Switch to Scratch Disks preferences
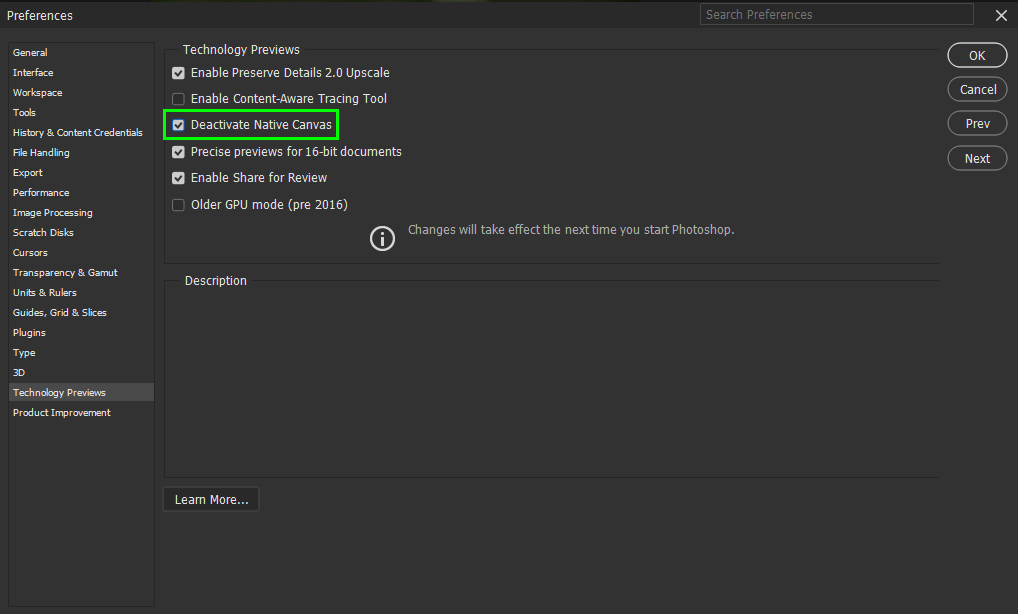 tap(43, 232)
